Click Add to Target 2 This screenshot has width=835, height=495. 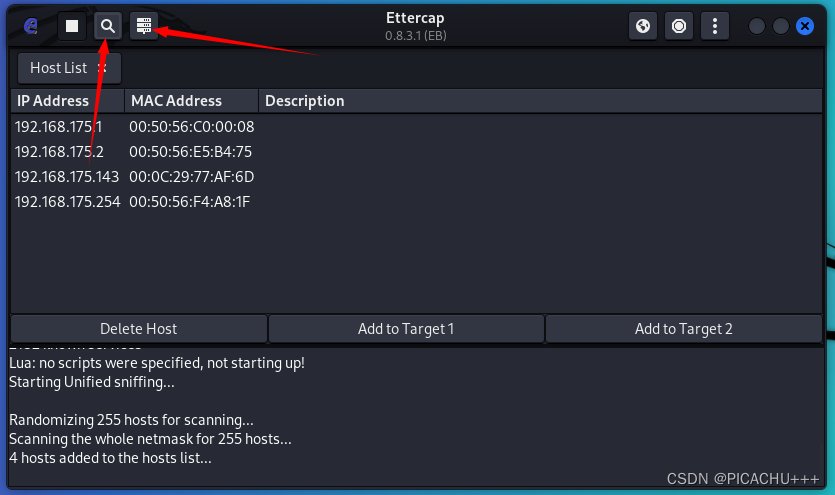point(684,329)
